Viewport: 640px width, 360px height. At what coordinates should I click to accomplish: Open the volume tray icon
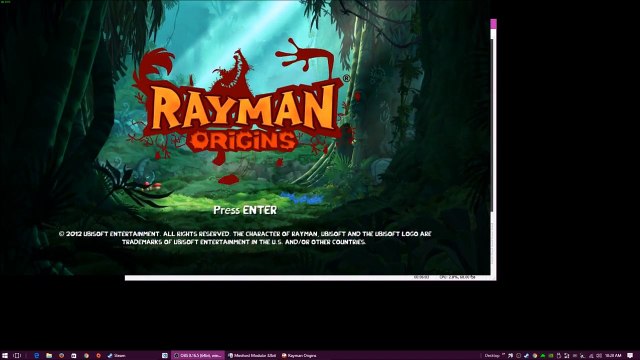[599, 356]
